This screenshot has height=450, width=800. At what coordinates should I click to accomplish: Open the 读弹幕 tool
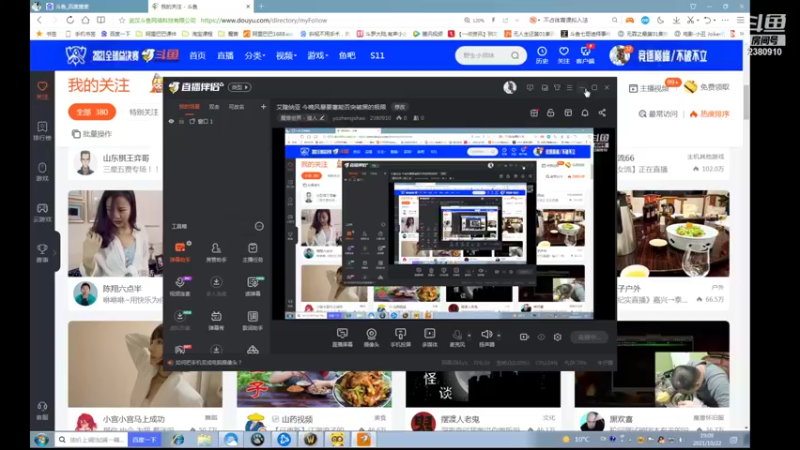(253, 286)
